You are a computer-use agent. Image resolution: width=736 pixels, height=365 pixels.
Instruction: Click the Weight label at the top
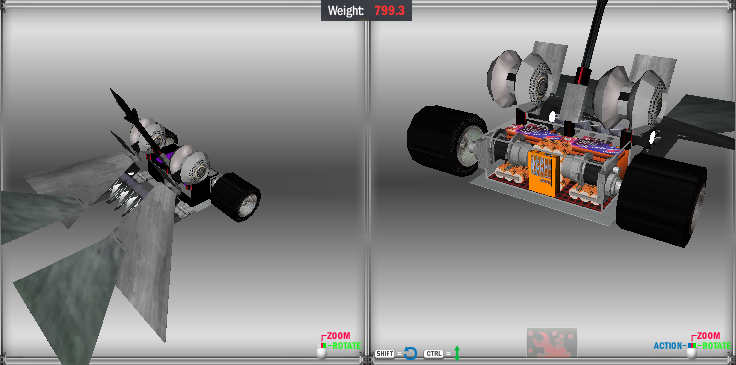click(x=345, y=11)
